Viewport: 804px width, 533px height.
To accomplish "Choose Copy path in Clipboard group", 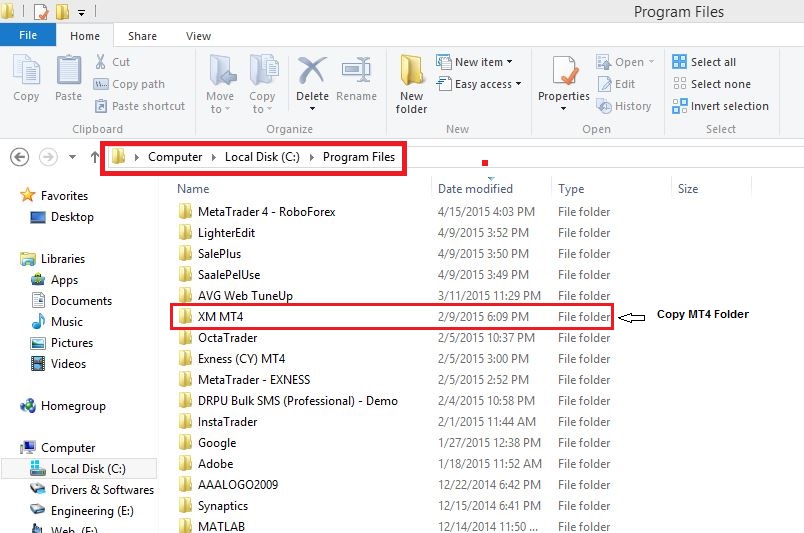I will (129, 84).
